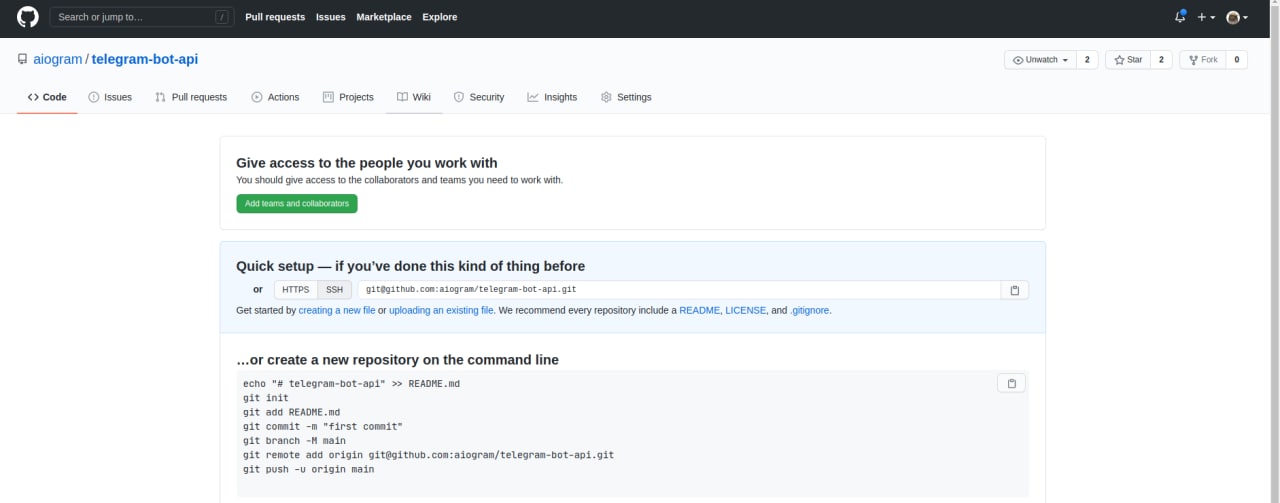The image size is (1280, 503).
Task: Open the user avatar menu
Action: click(x=1237, y=17)
